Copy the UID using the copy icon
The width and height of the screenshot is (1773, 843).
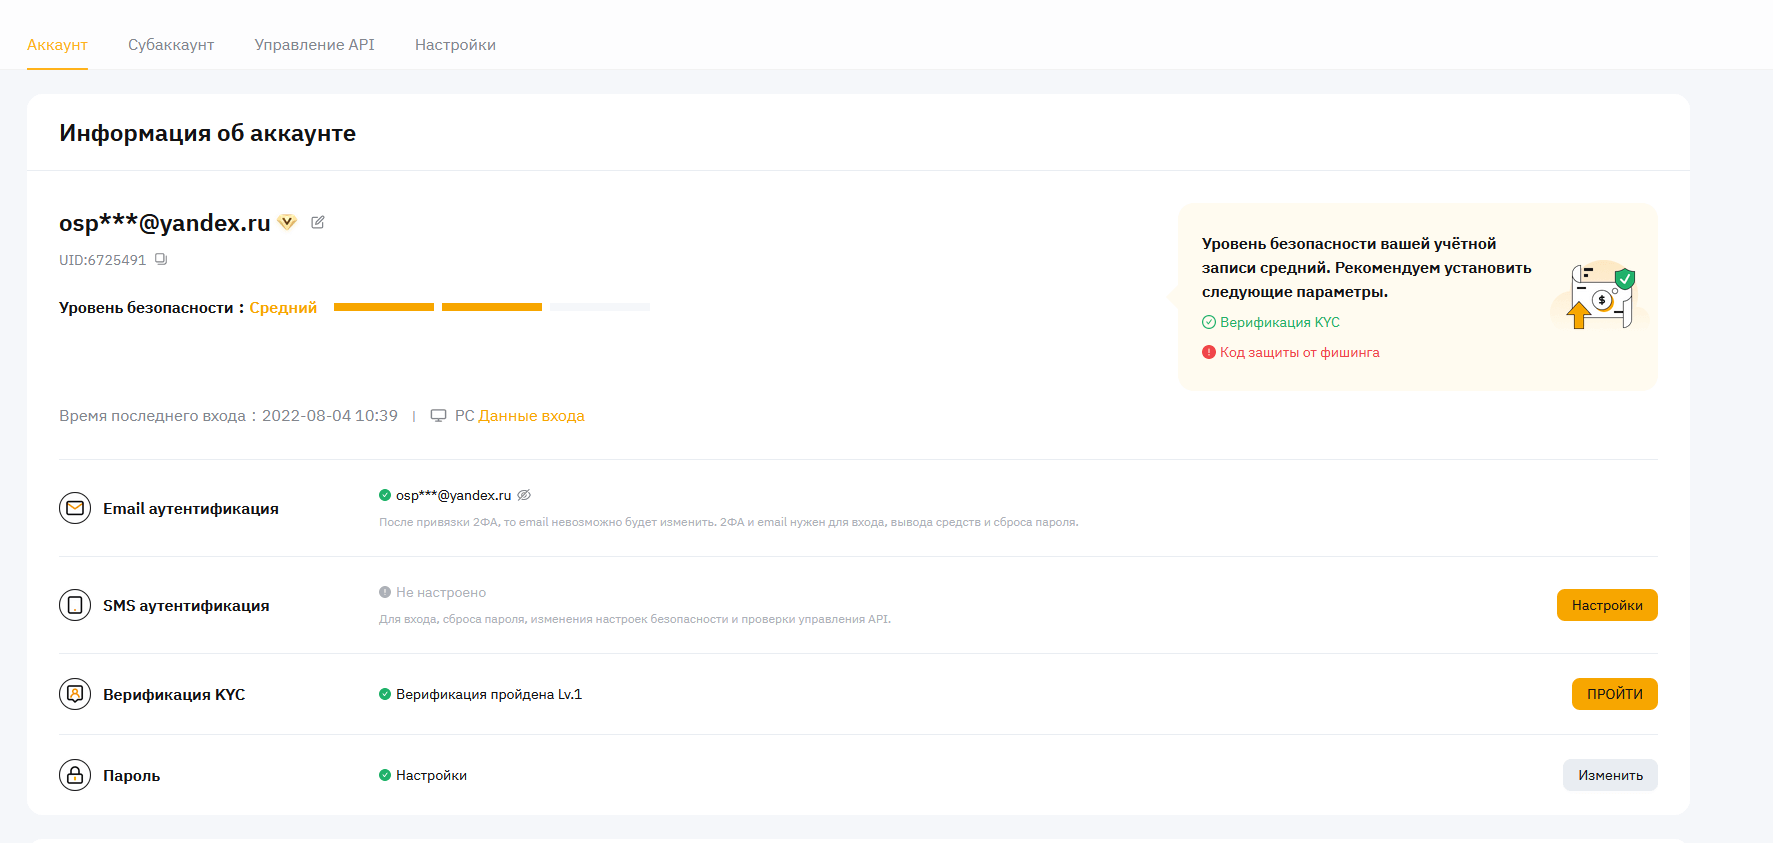(x=161, y=260)
